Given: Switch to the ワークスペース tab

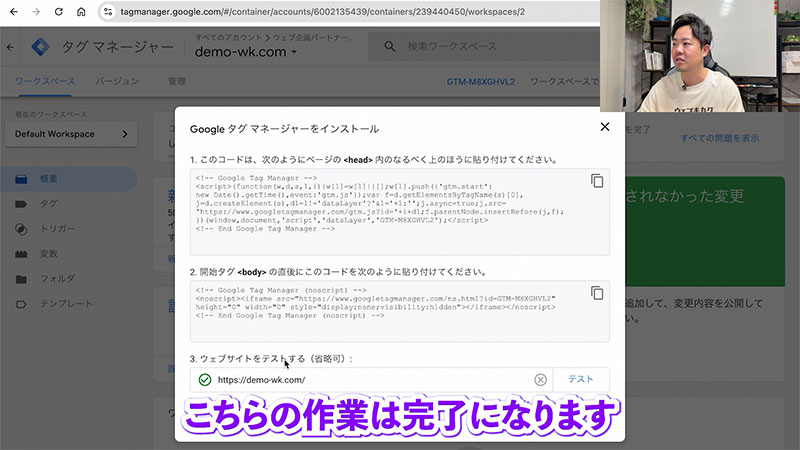Looking at the screenshot, I should pos(45,81).
